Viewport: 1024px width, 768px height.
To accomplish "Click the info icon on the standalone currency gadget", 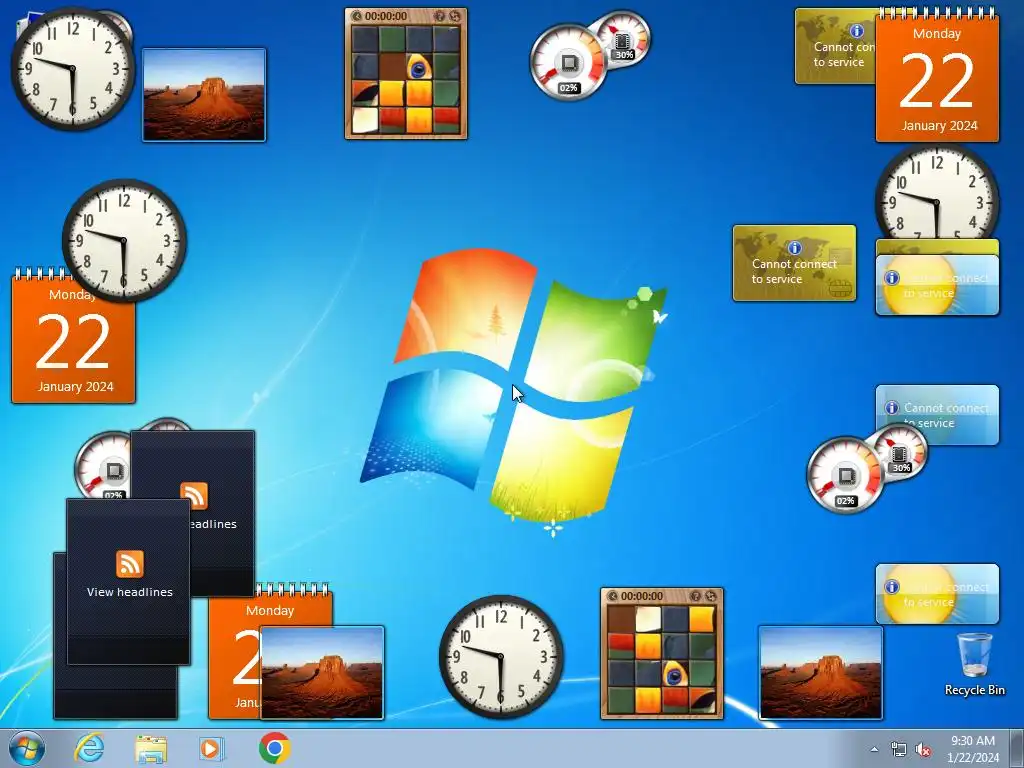I will (x=794, y=248).
